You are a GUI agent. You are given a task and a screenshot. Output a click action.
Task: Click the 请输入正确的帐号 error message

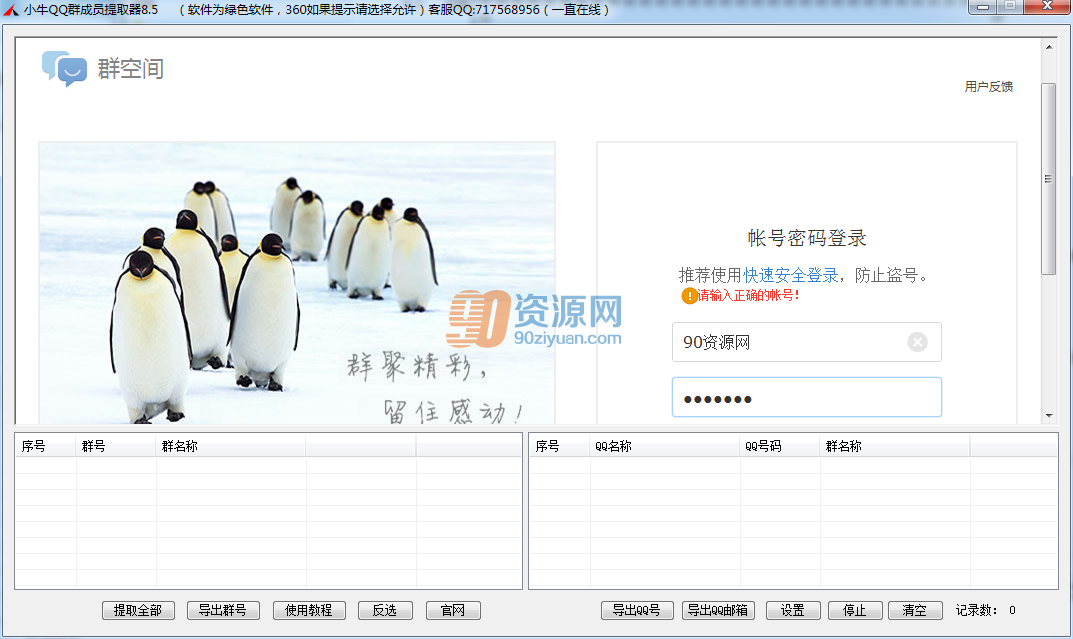pyautogui.click(x=748, y=296)
